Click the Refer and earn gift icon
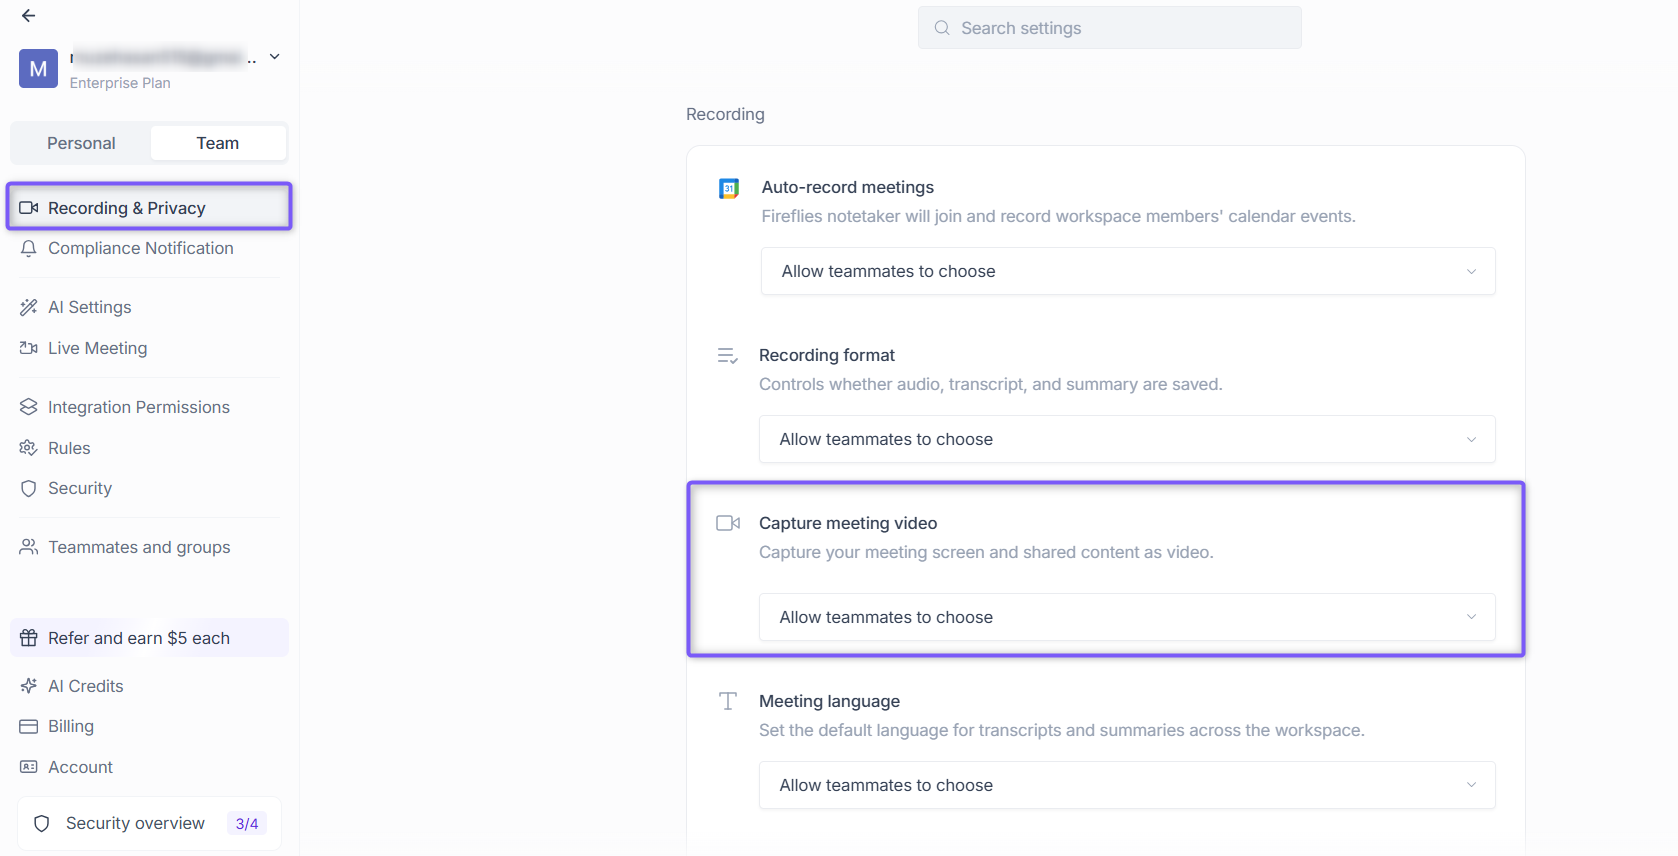Viewport: 1678px width, 856px height. 29,638
